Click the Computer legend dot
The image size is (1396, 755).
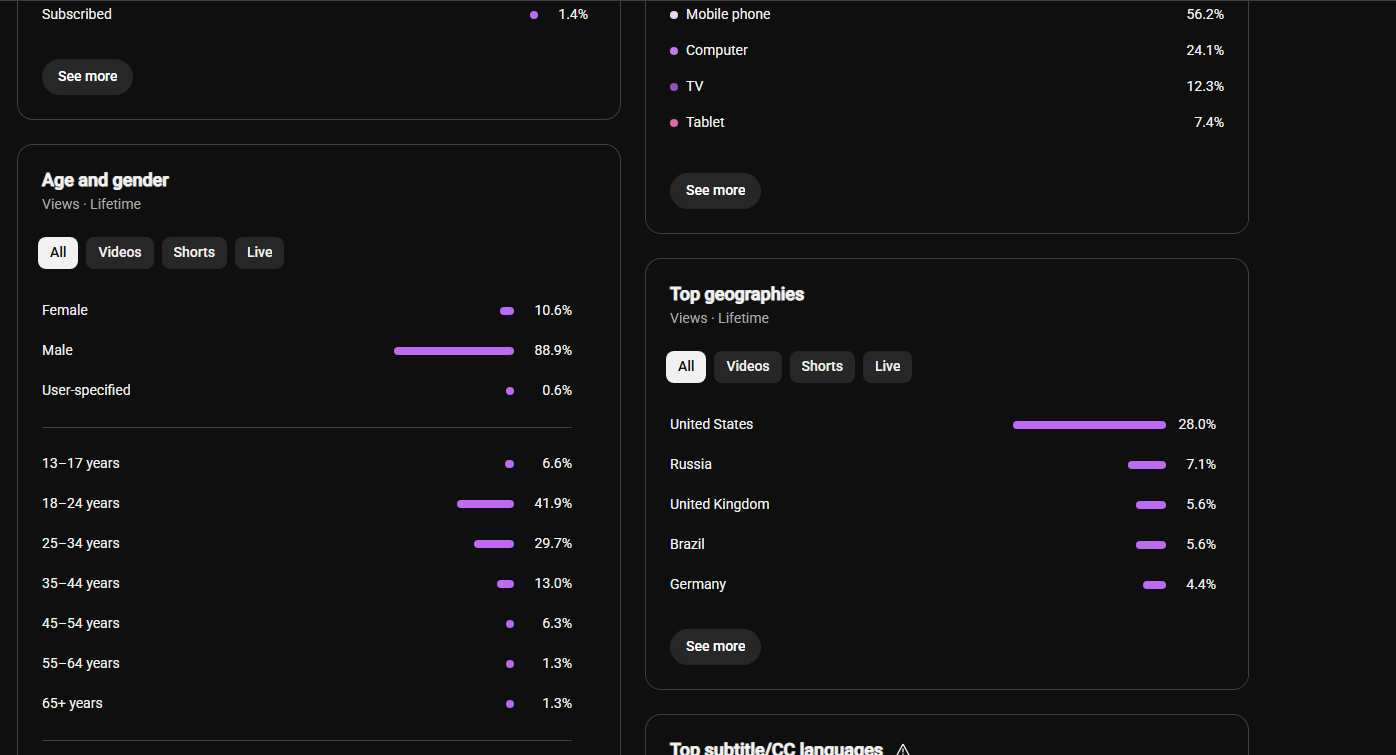click(x=674, y=51)
